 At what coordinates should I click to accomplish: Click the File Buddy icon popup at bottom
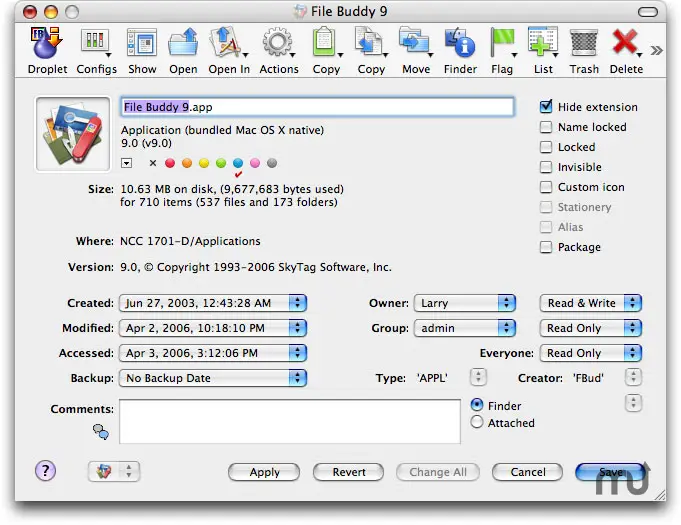[x=114, y=472]
